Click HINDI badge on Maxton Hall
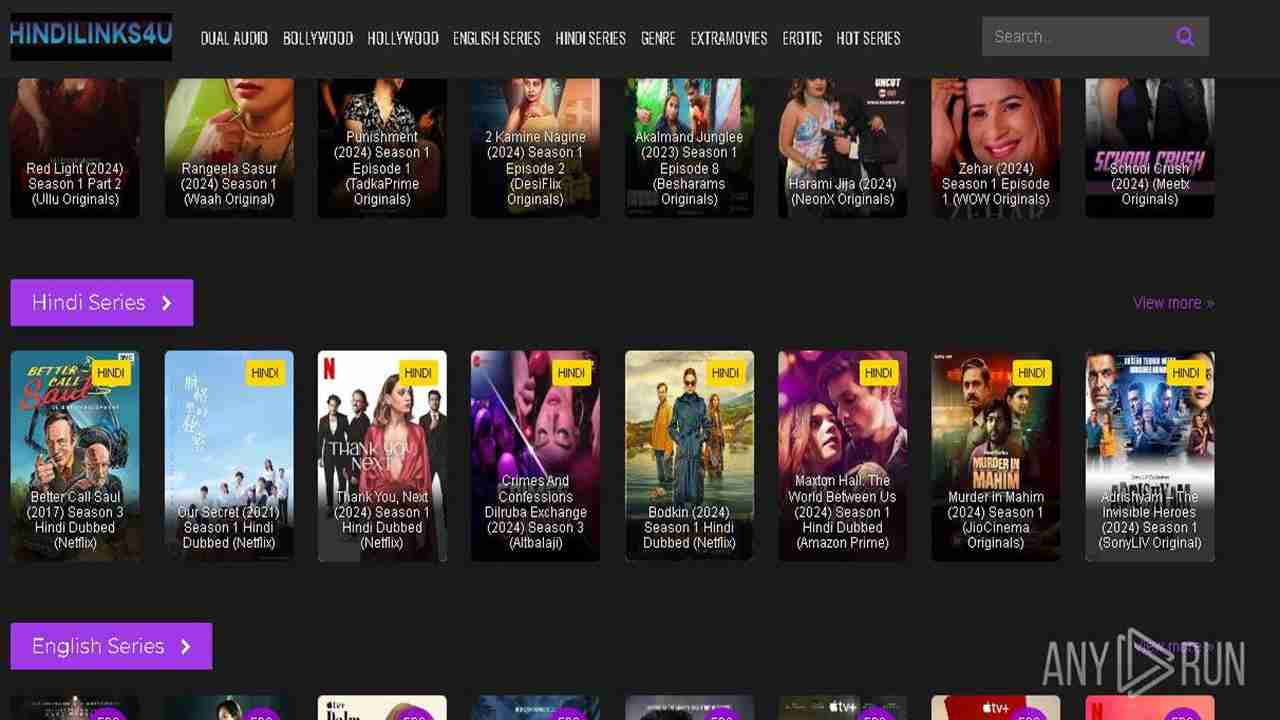The image size is (1280, 720). [879, 373]
